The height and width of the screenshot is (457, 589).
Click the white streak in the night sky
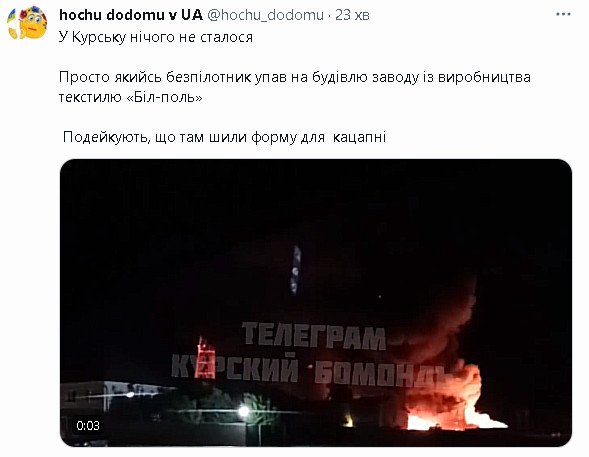point(296,270)
